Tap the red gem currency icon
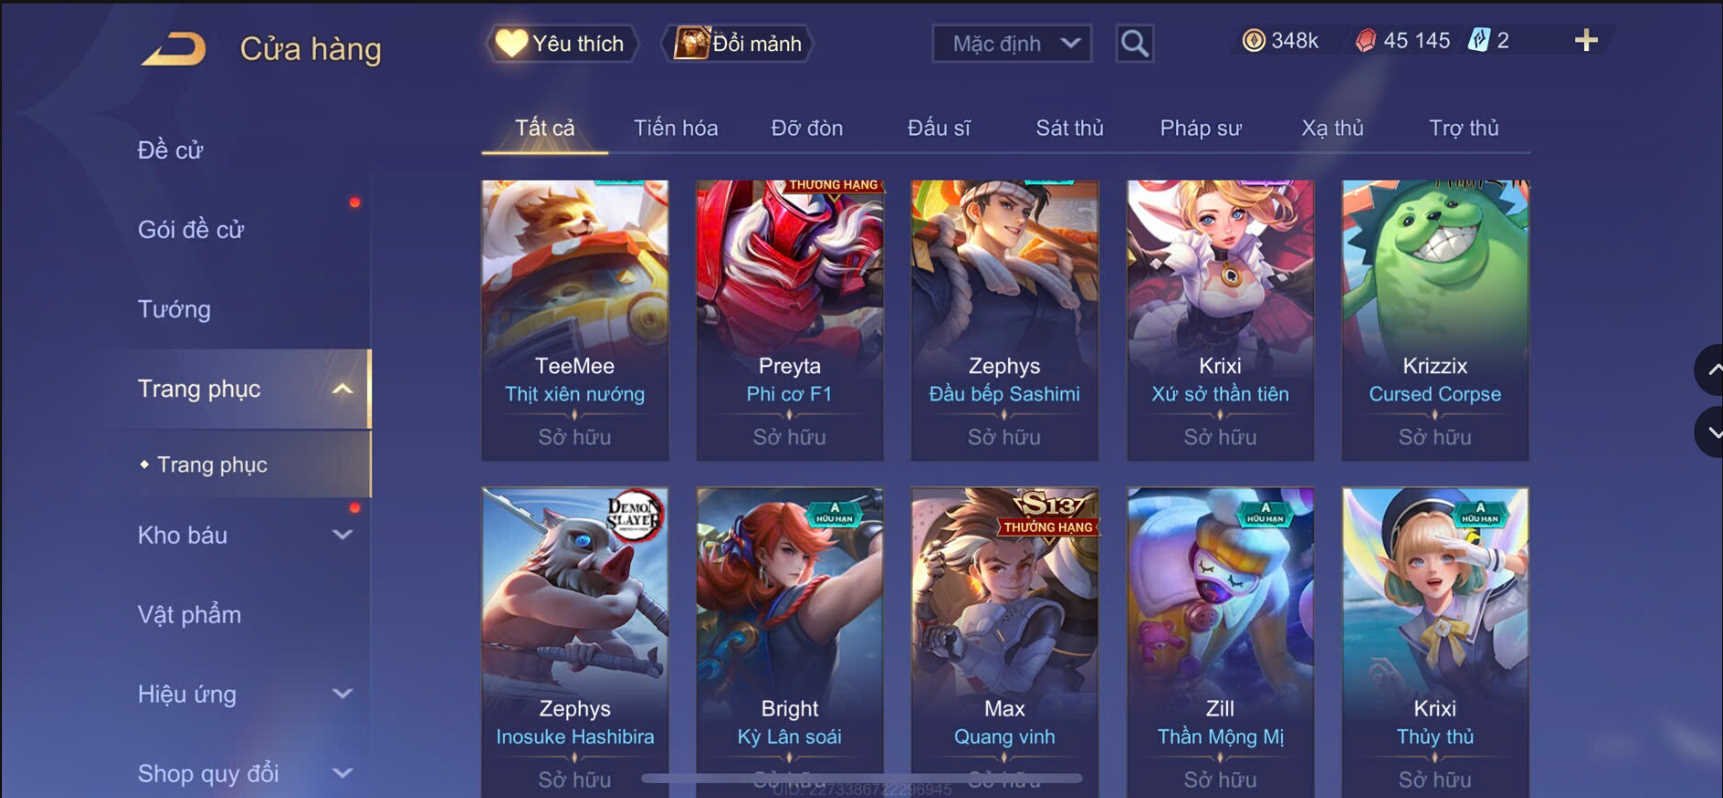 (x=1365, y=40)
